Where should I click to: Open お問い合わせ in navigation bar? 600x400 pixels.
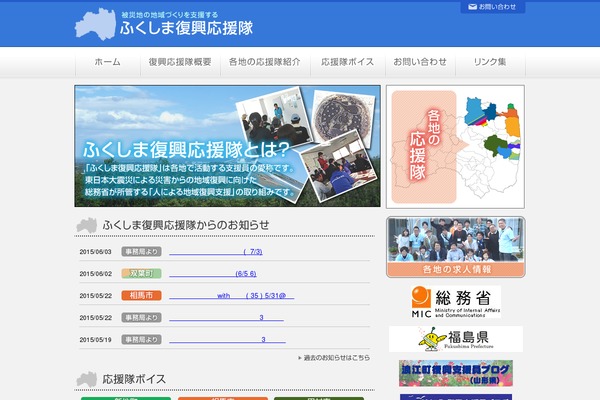tap(420, 62)
